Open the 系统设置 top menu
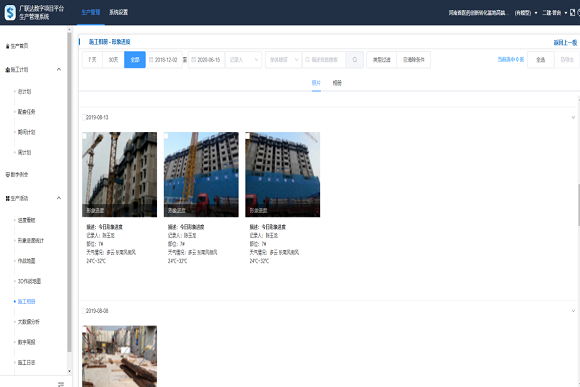Viewport: 580px width, 387px height. 118,12
